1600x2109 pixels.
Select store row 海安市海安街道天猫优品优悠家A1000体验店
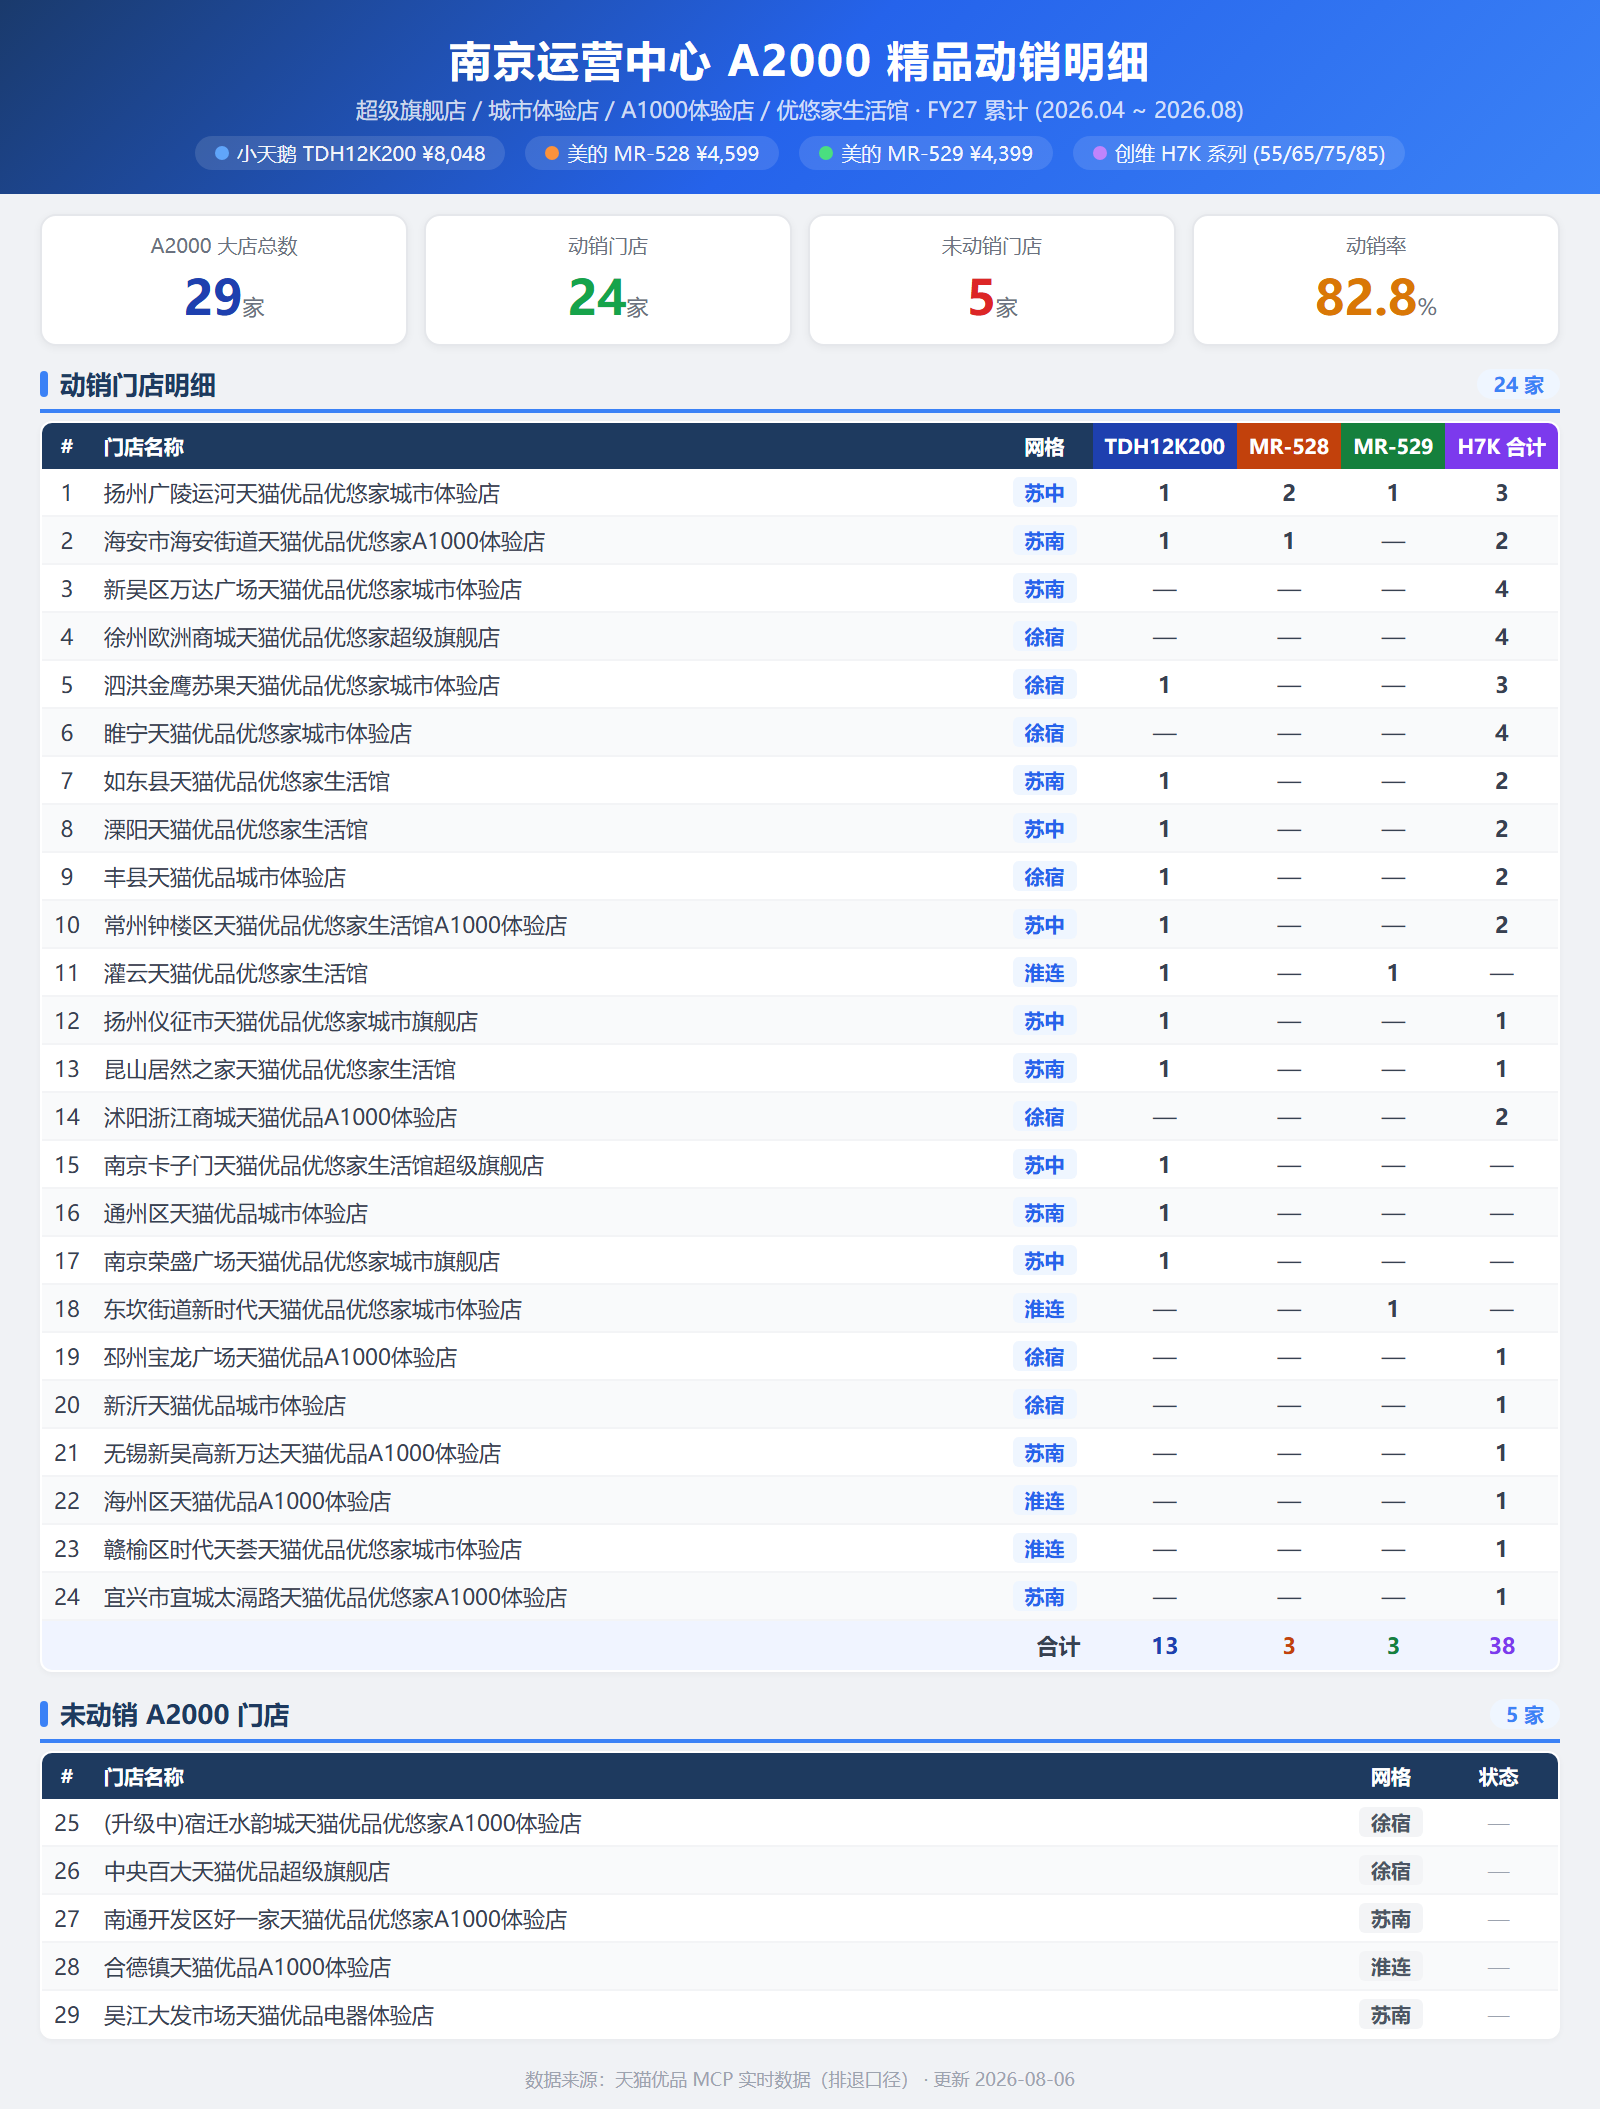click(x=800, y=541)
